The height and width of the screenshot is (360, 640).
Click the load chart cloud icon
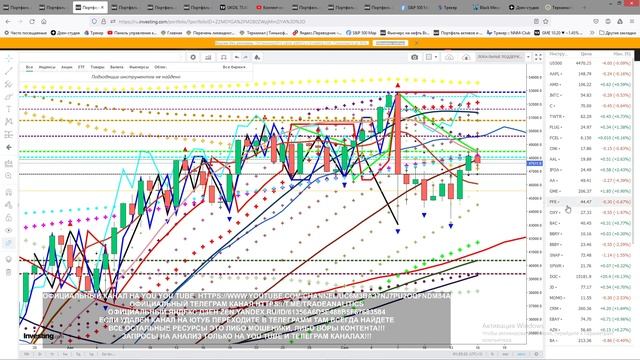(x=466, y=58)
